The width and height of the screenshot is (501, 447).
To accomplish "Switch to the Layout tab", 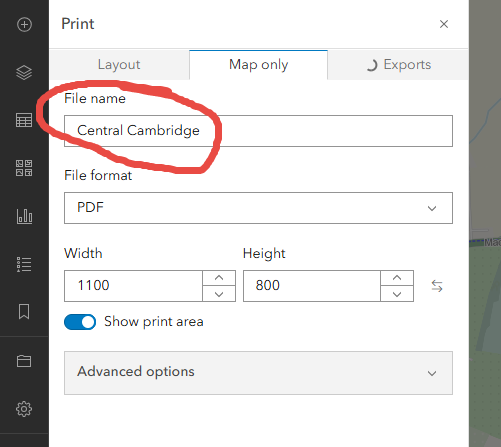I will pyautogui.click(x=119, y=65).
